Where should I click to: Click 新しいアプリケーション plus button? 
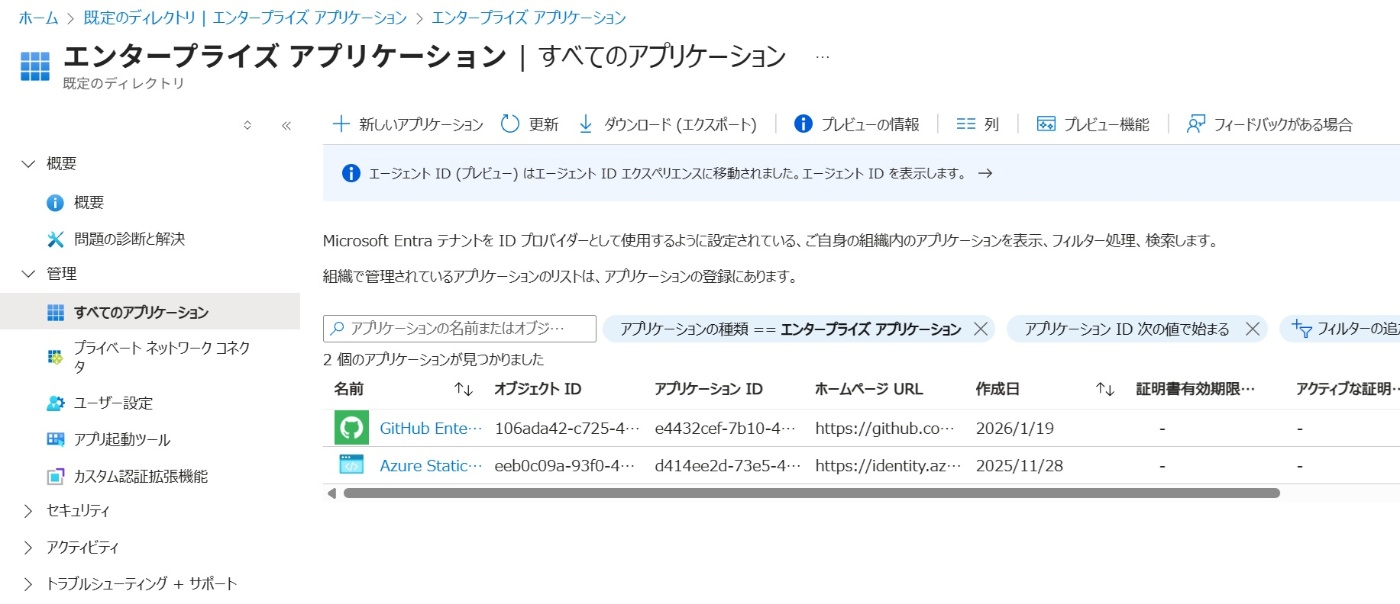(408, 124)
